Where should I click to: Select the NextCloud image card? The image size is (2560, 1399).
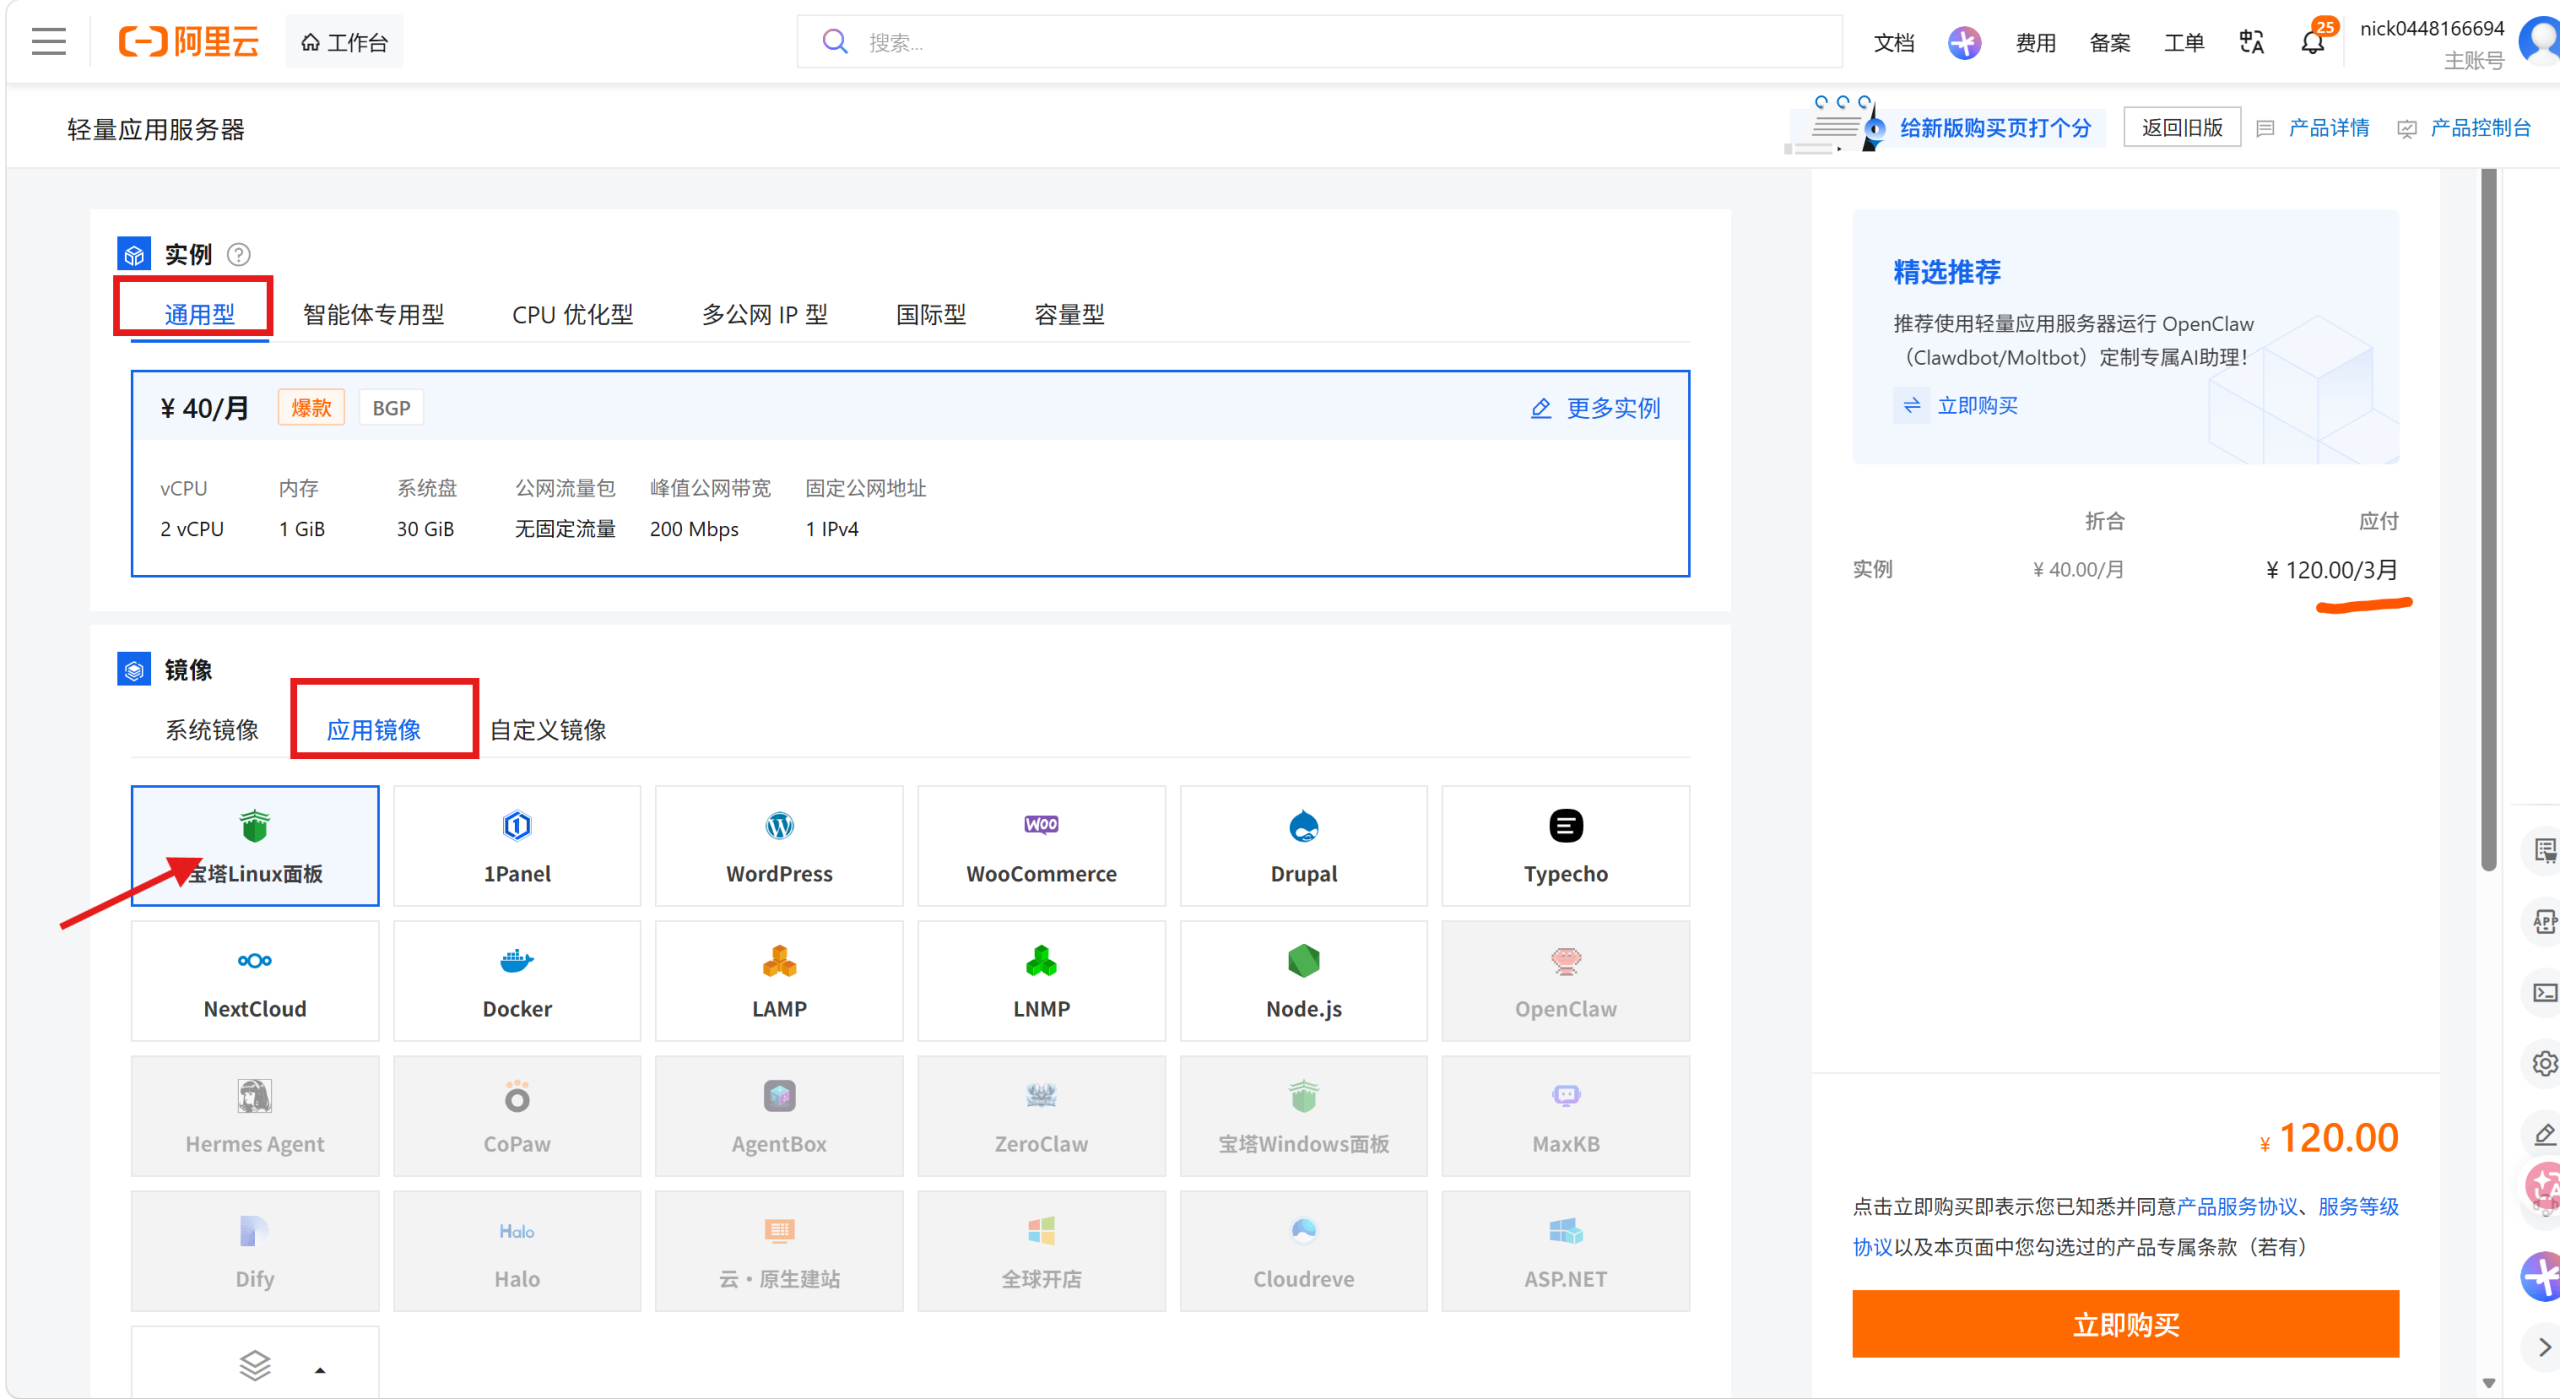(255, 981)
